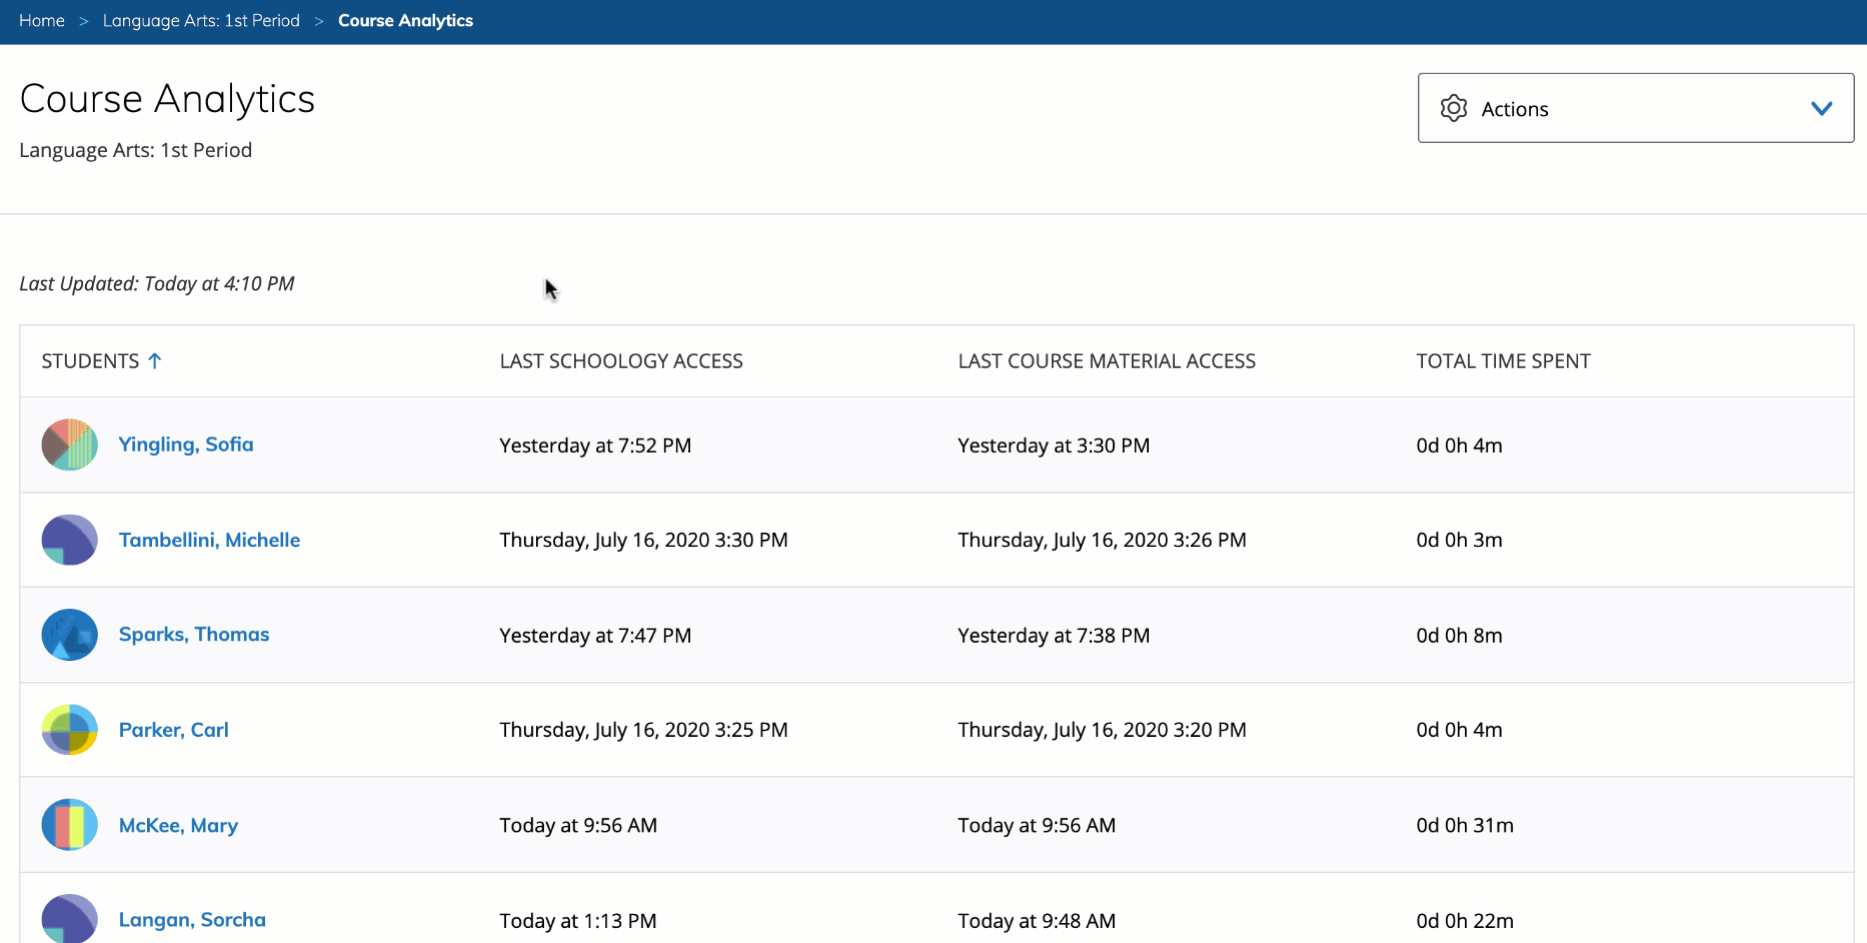Open the Actions dropdown menu
The height and width of the screenshot is (943, 1867).
click(x=1634, y=108)
